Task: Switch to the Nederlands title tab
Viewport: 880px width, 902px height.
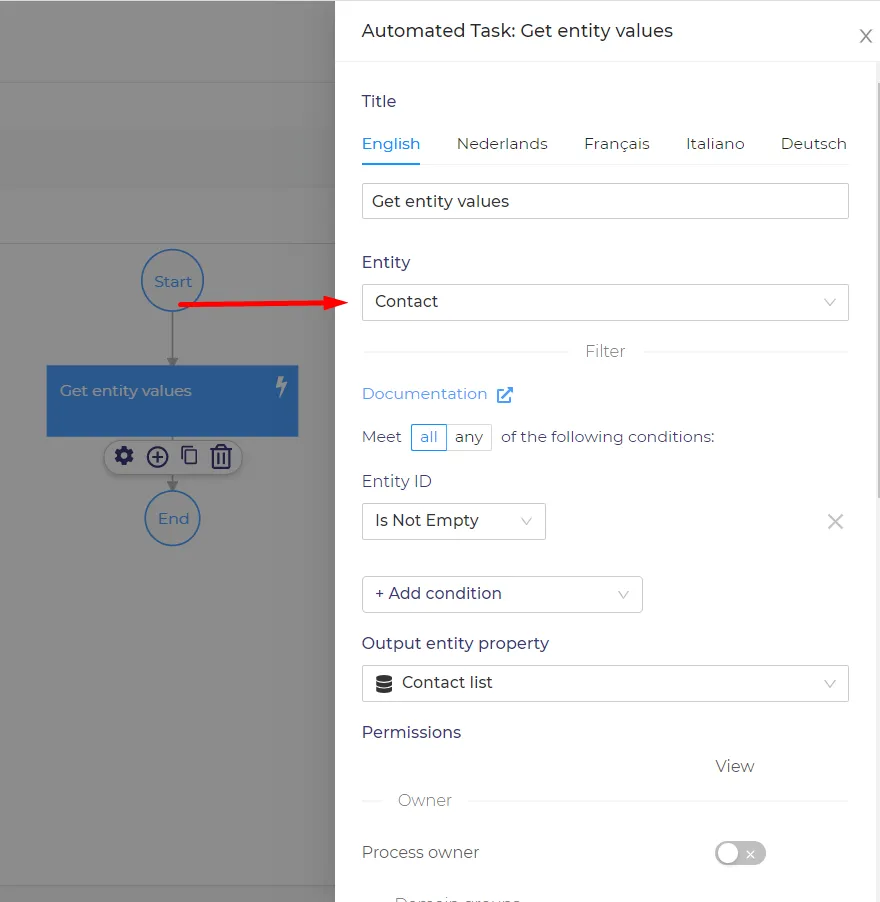Action: [502, 144]
